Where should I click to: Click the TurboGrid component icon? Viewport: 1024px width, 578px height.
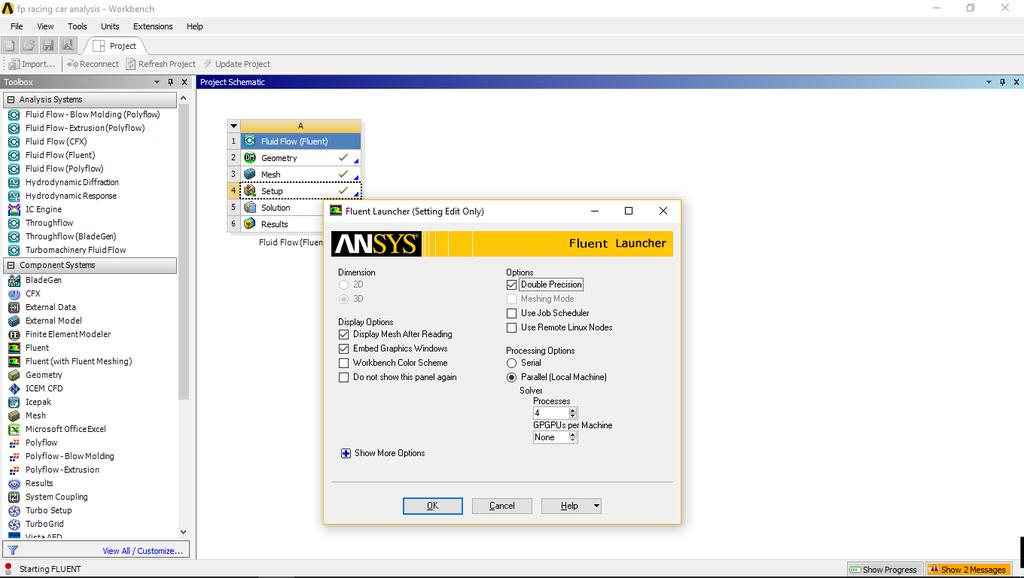(14, 524)
